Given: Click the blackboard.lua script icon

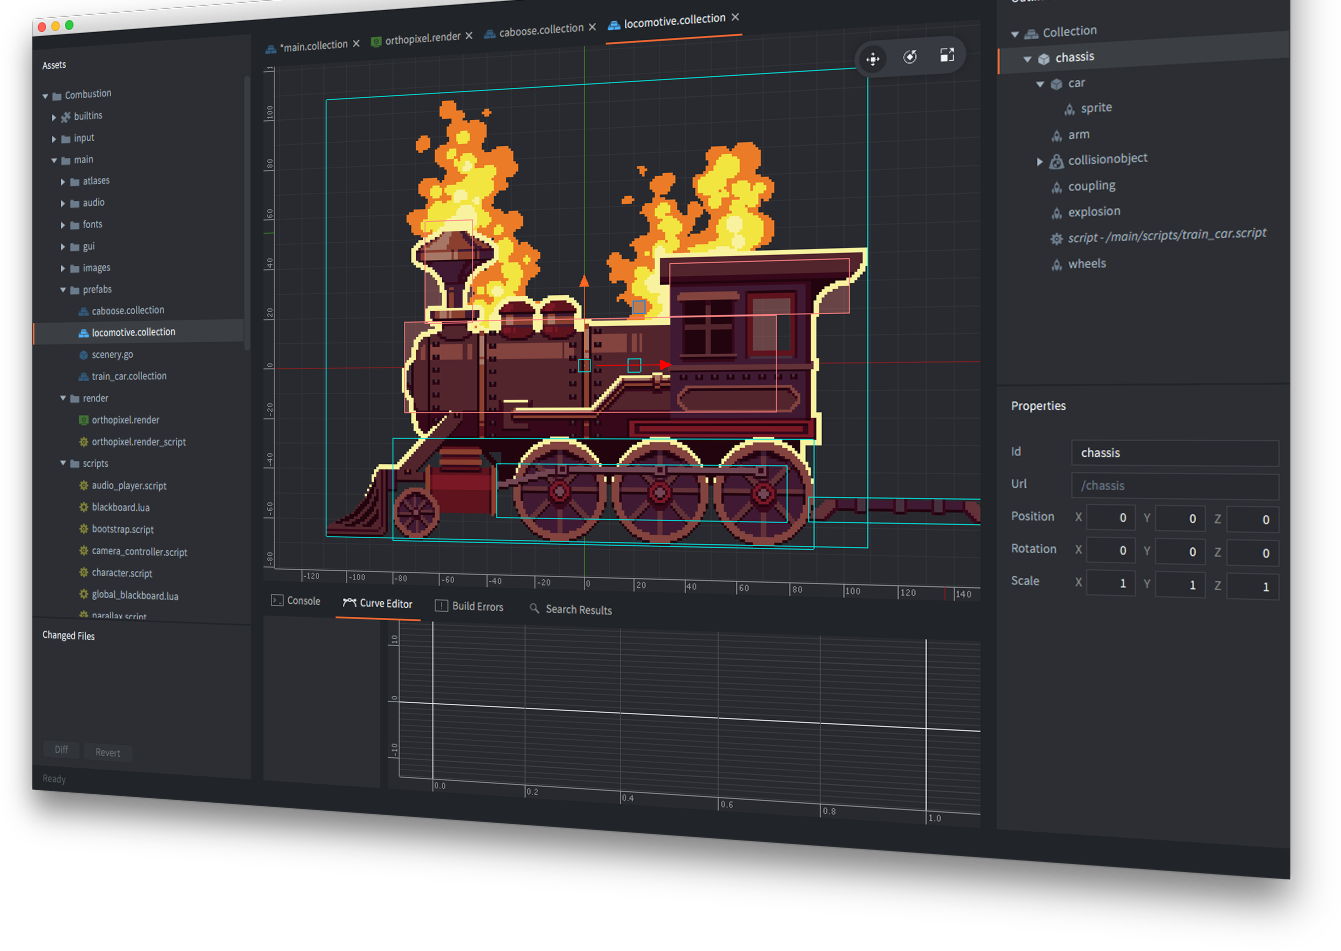Looking at the screenshot, I should (x=84, y=507).
